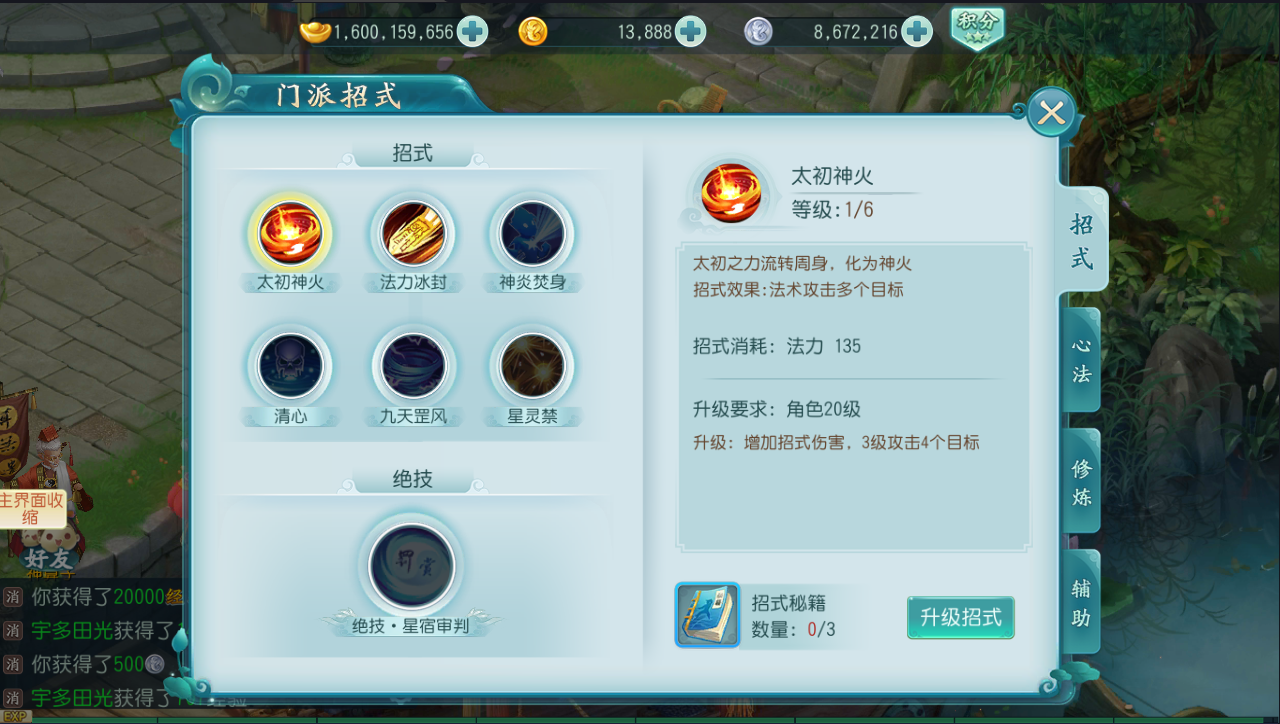This screenshot has width=1280, height=724.
Task: Tap the 招式秘籍 book icon
Action: [x=707, y=615]
